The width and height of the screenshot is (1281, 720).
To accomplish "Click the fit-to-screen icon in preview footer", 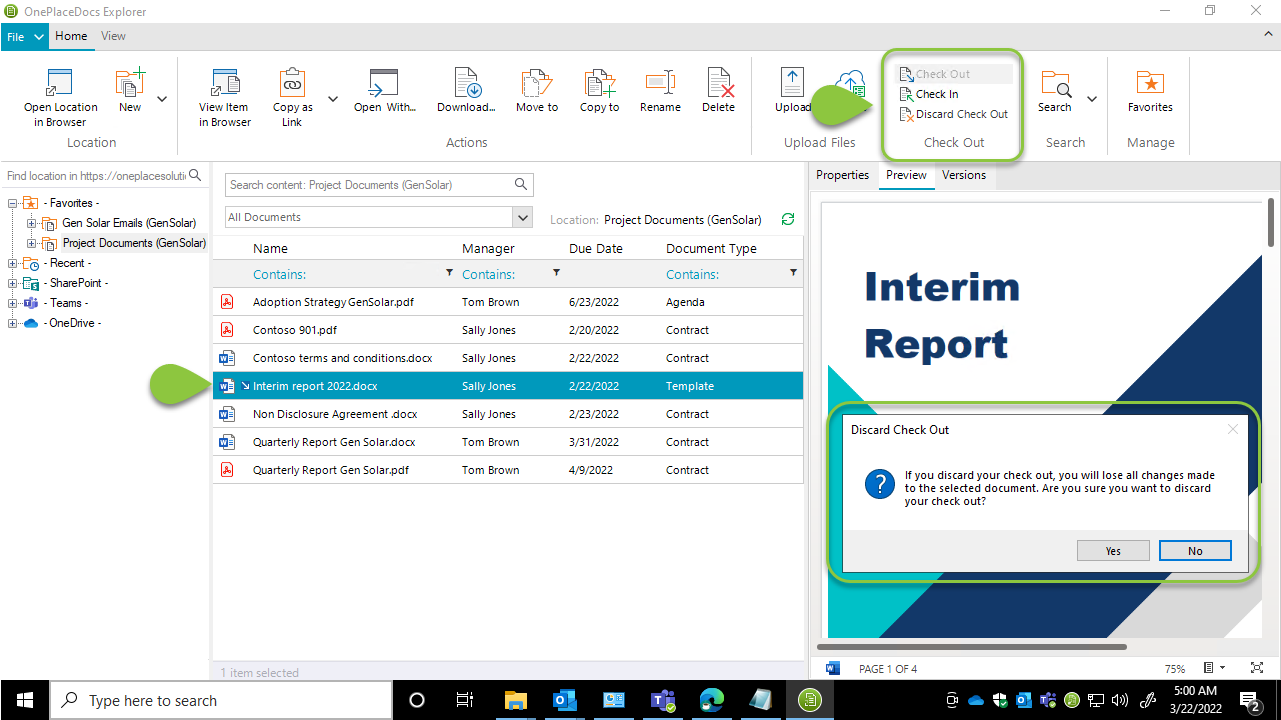I will [x=1257, y=668].
